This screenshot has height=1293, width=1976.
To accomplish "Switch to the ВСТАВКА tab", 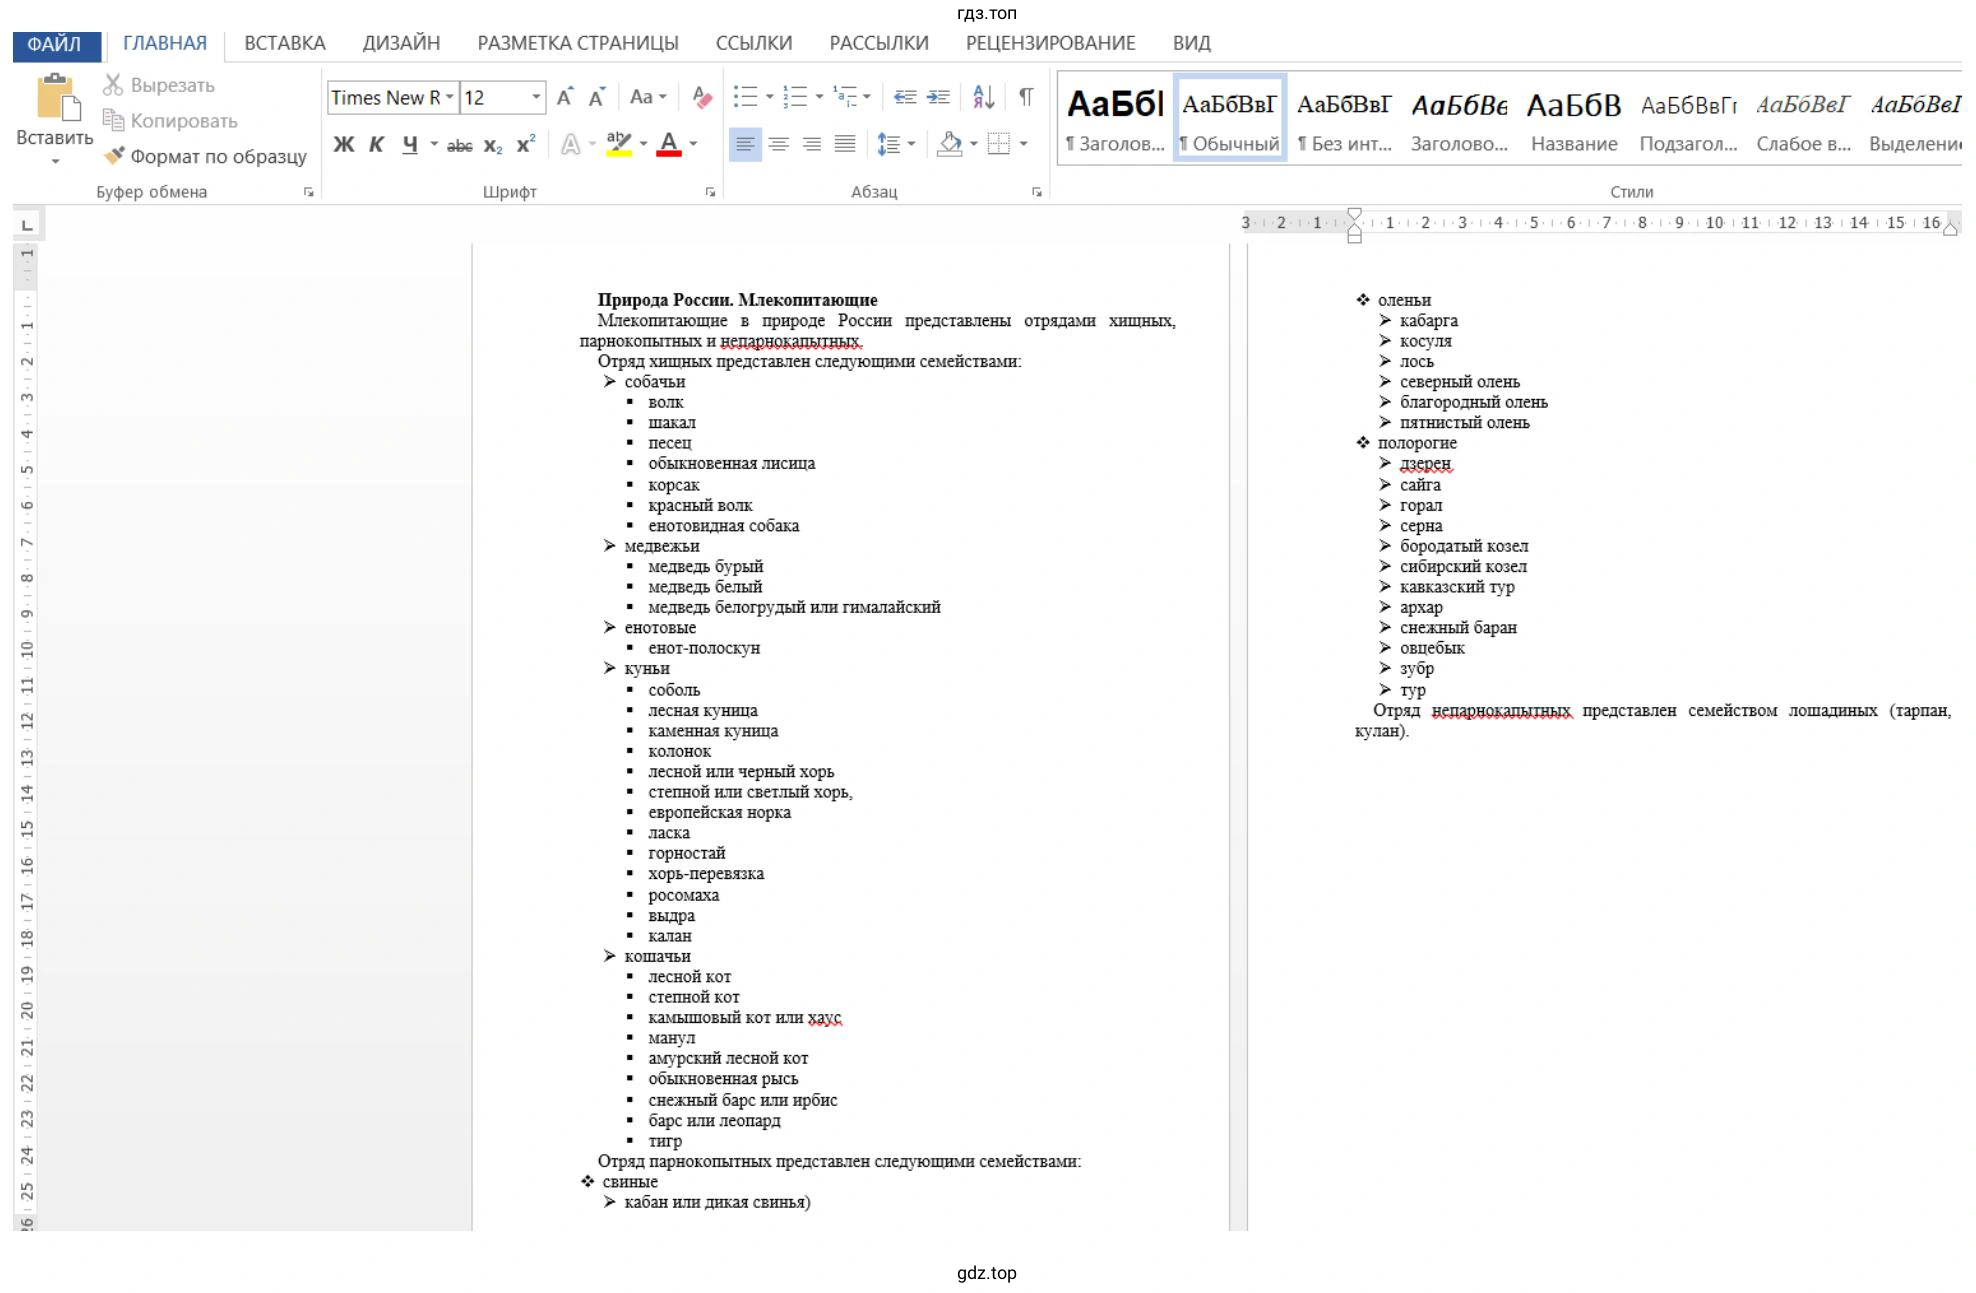I will click(x=285, y=44).
